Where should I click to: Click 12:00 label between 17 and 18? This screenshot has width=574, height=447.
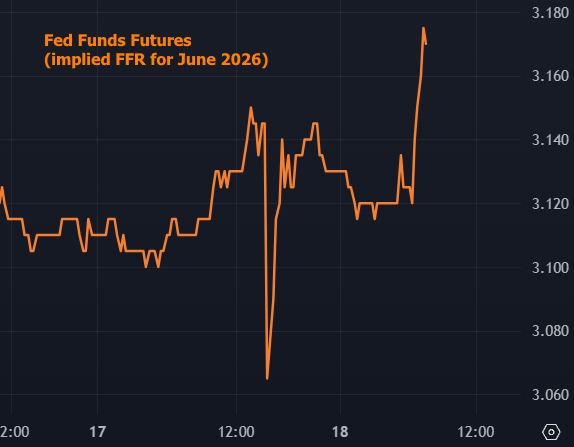pos(236,432)
